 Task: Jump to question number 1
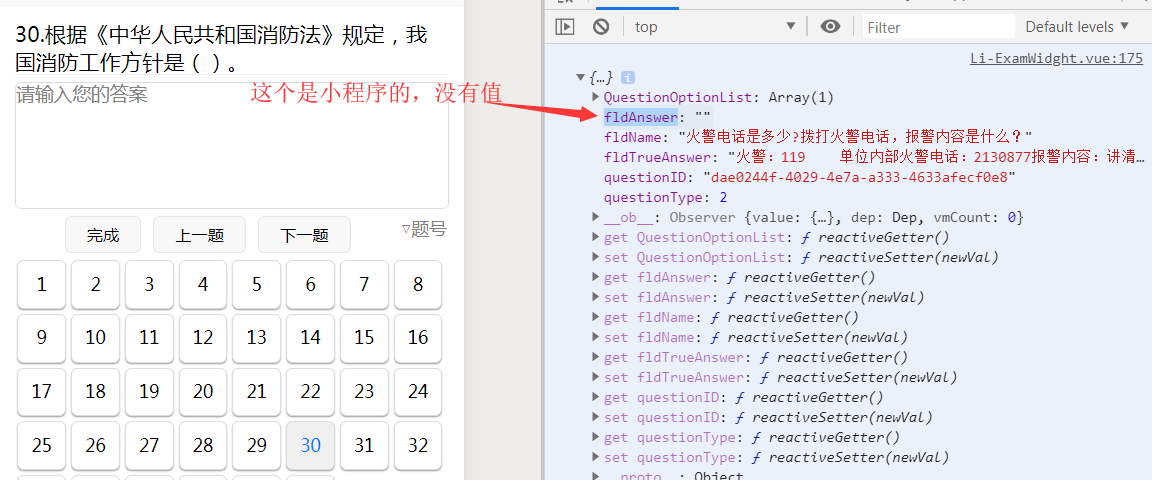point(41,285)
